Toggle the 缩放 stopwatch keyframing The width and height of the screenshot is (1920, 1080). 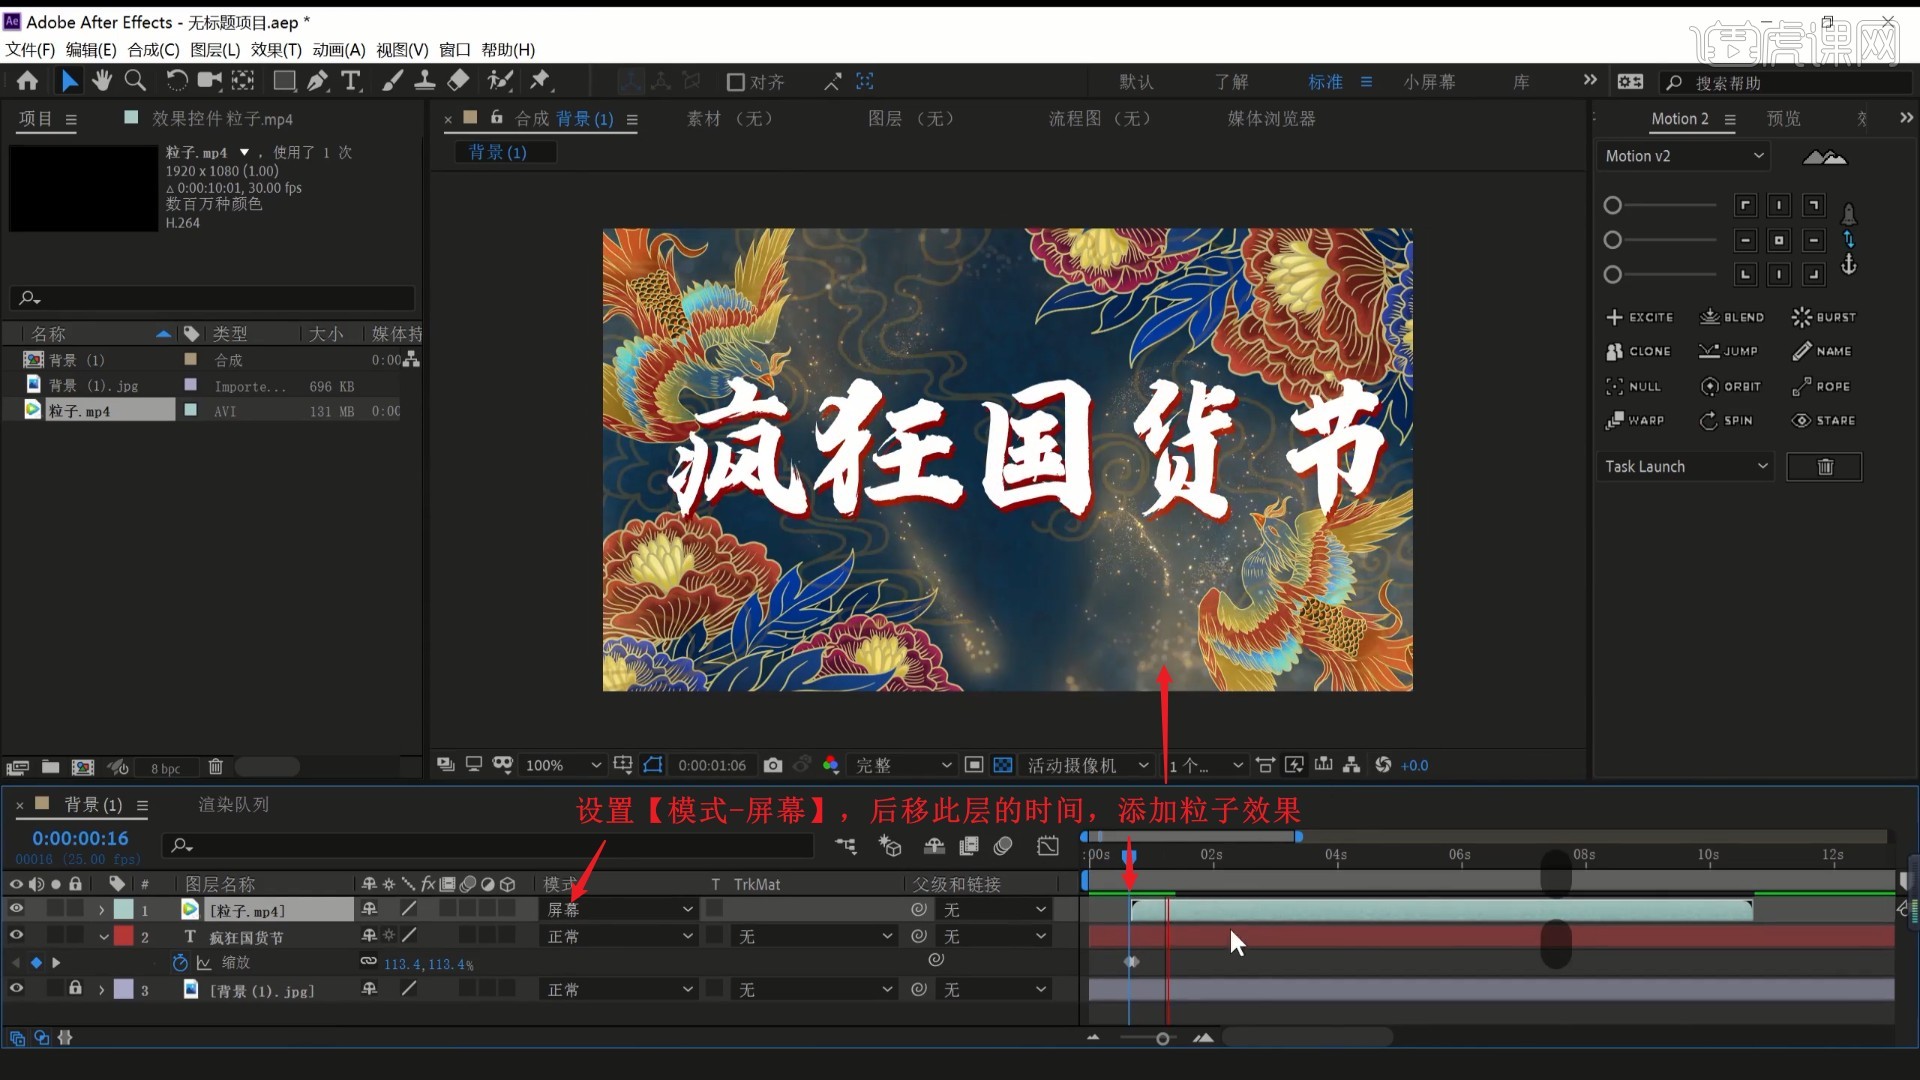180,962
